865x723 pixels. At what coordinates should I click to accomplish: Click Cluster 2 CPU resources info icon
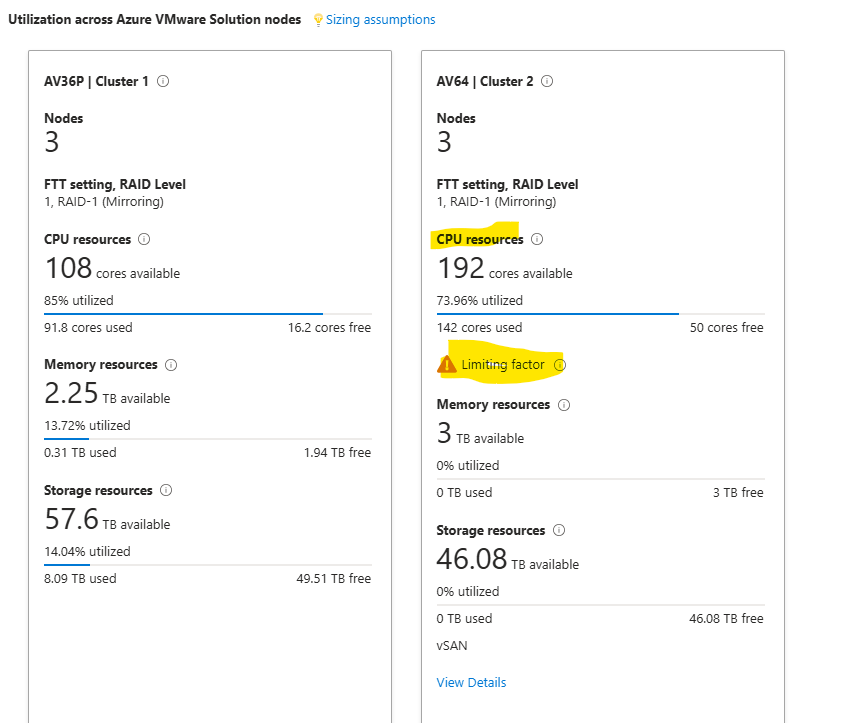point(537,240)
